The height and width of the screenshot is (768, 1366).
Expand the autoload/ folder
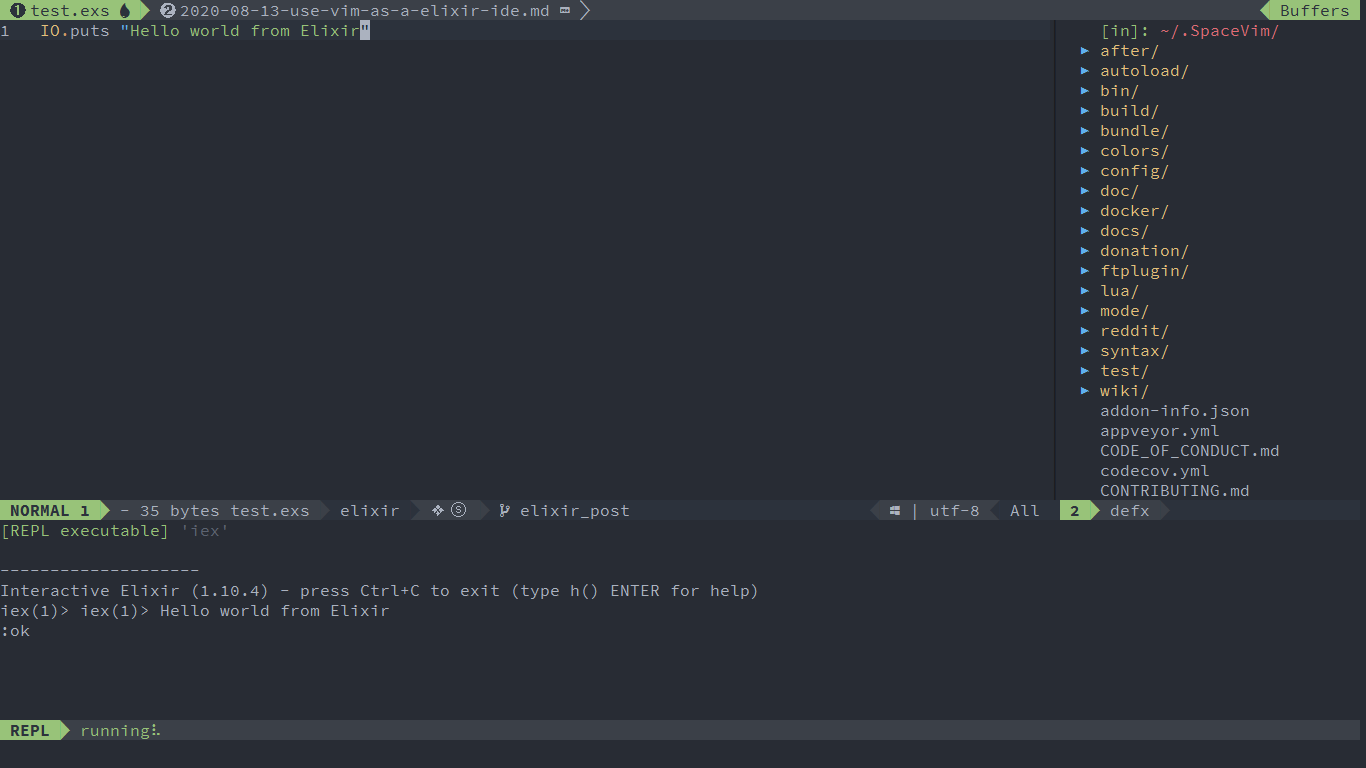pyautogui.click(x=1144, y=71)
